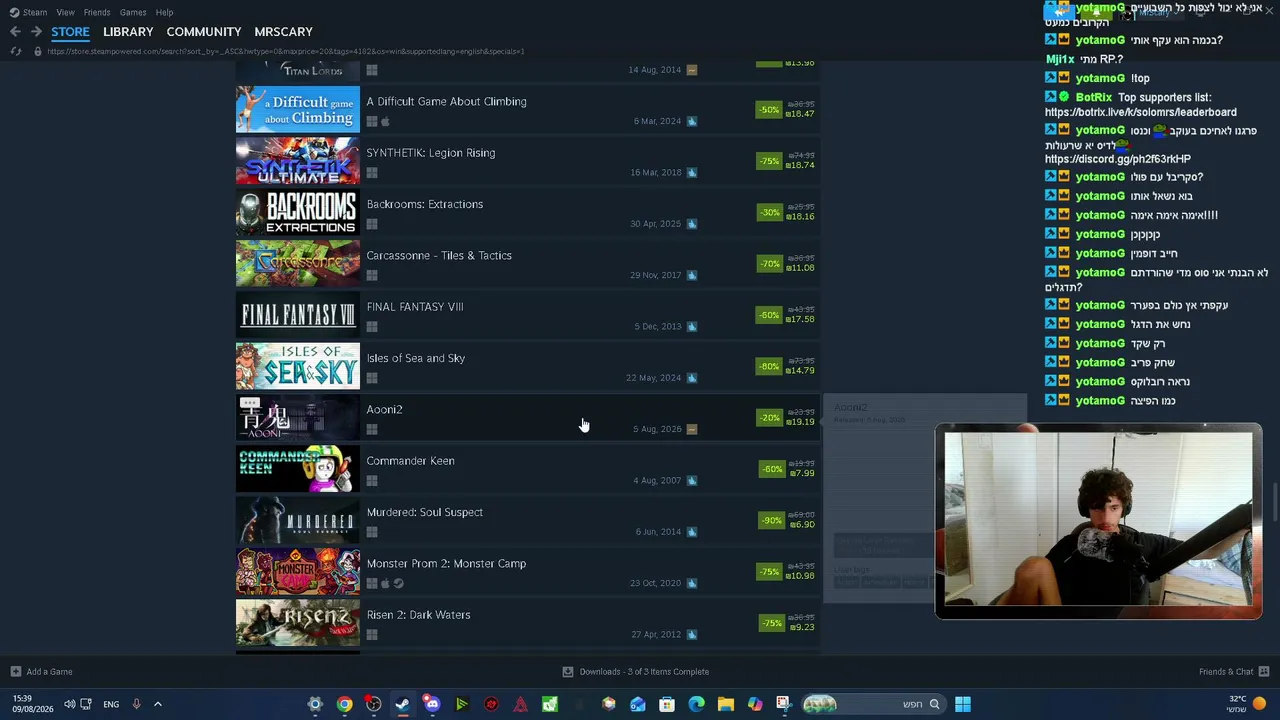
Task: Open the discord.gg invite link in chat
Action: (1117, 159)
